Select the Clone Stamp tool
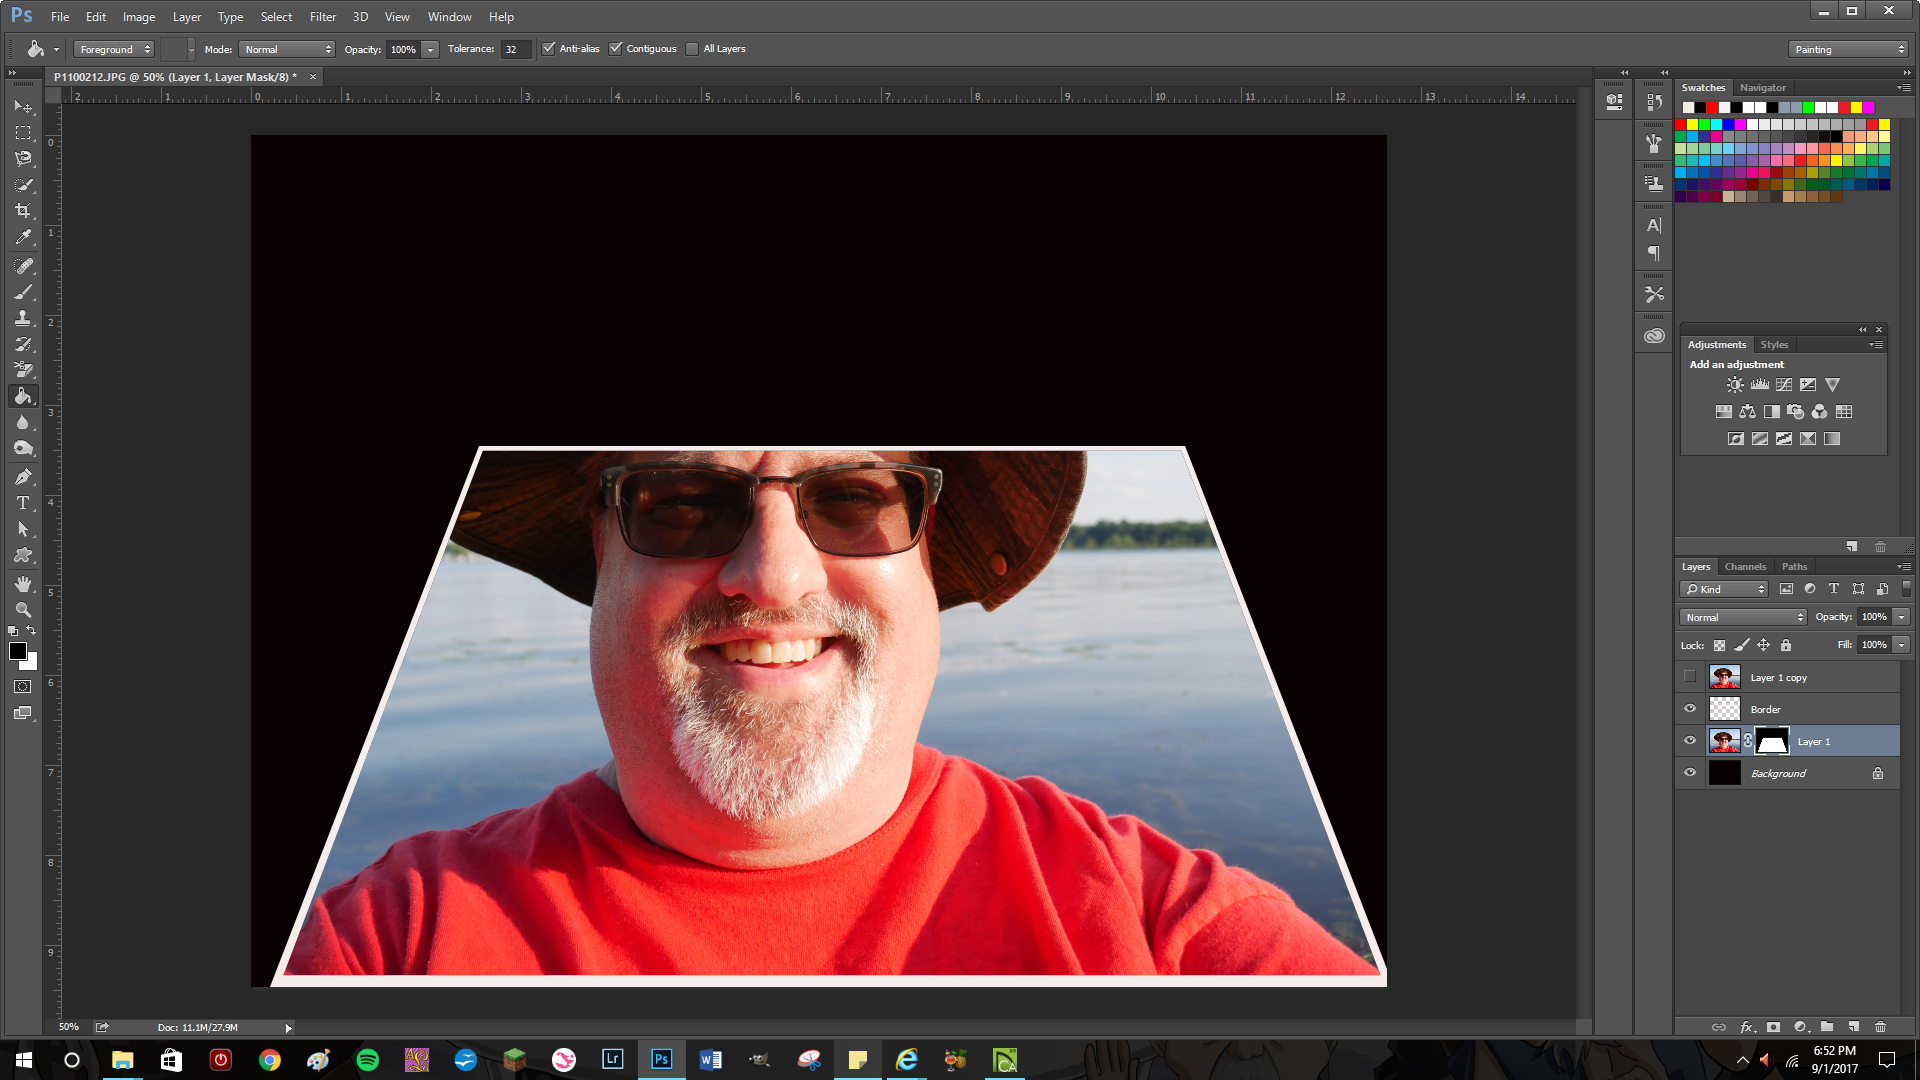1920x1080 pixels. (x=23, y=318)
